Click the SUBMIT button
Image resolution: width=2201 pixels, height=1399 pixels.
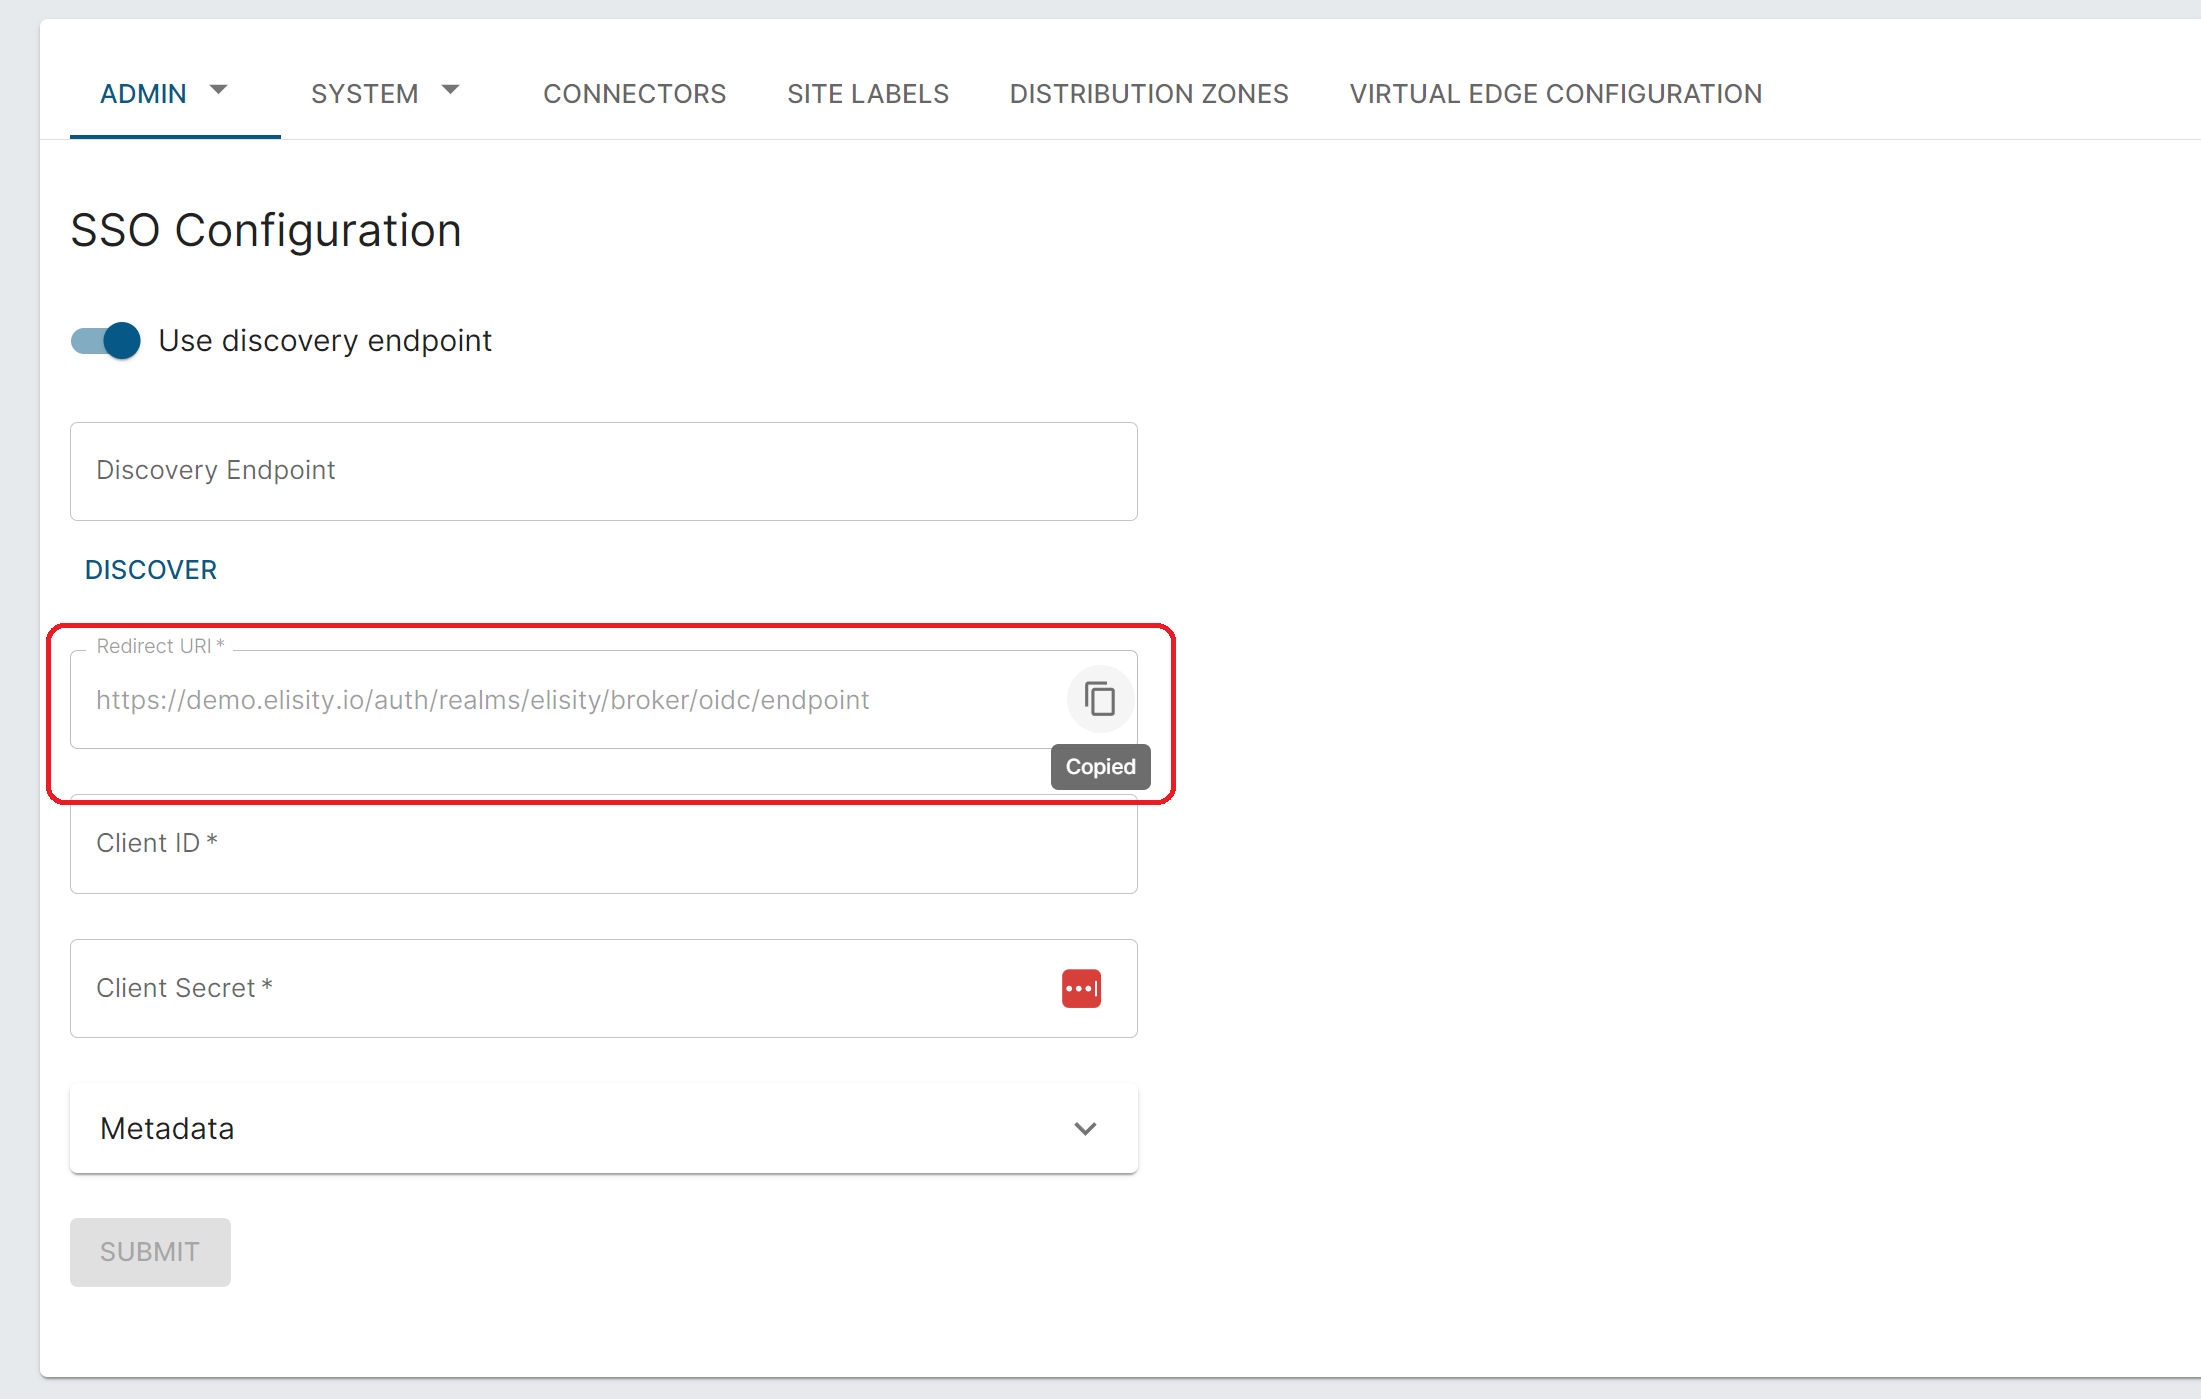pos(150,1252)
